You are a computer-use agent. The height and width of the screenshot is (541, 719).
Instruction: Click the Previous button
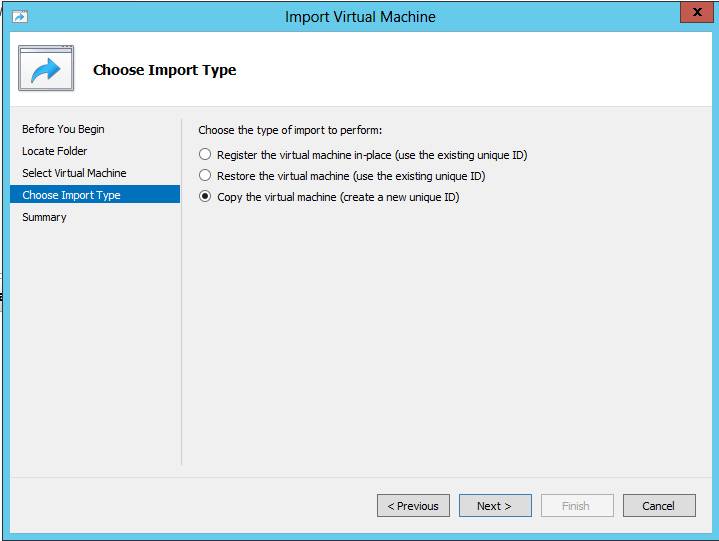(413, 506)
